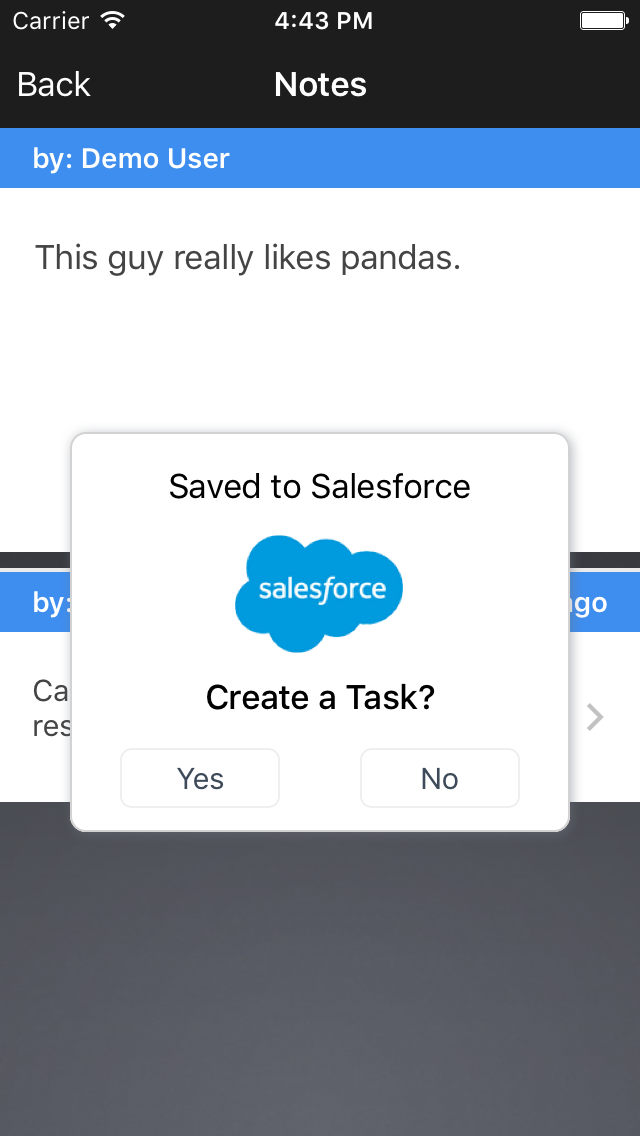
Task: Click the 4:43 PM clock
Action: coord(322,21)
